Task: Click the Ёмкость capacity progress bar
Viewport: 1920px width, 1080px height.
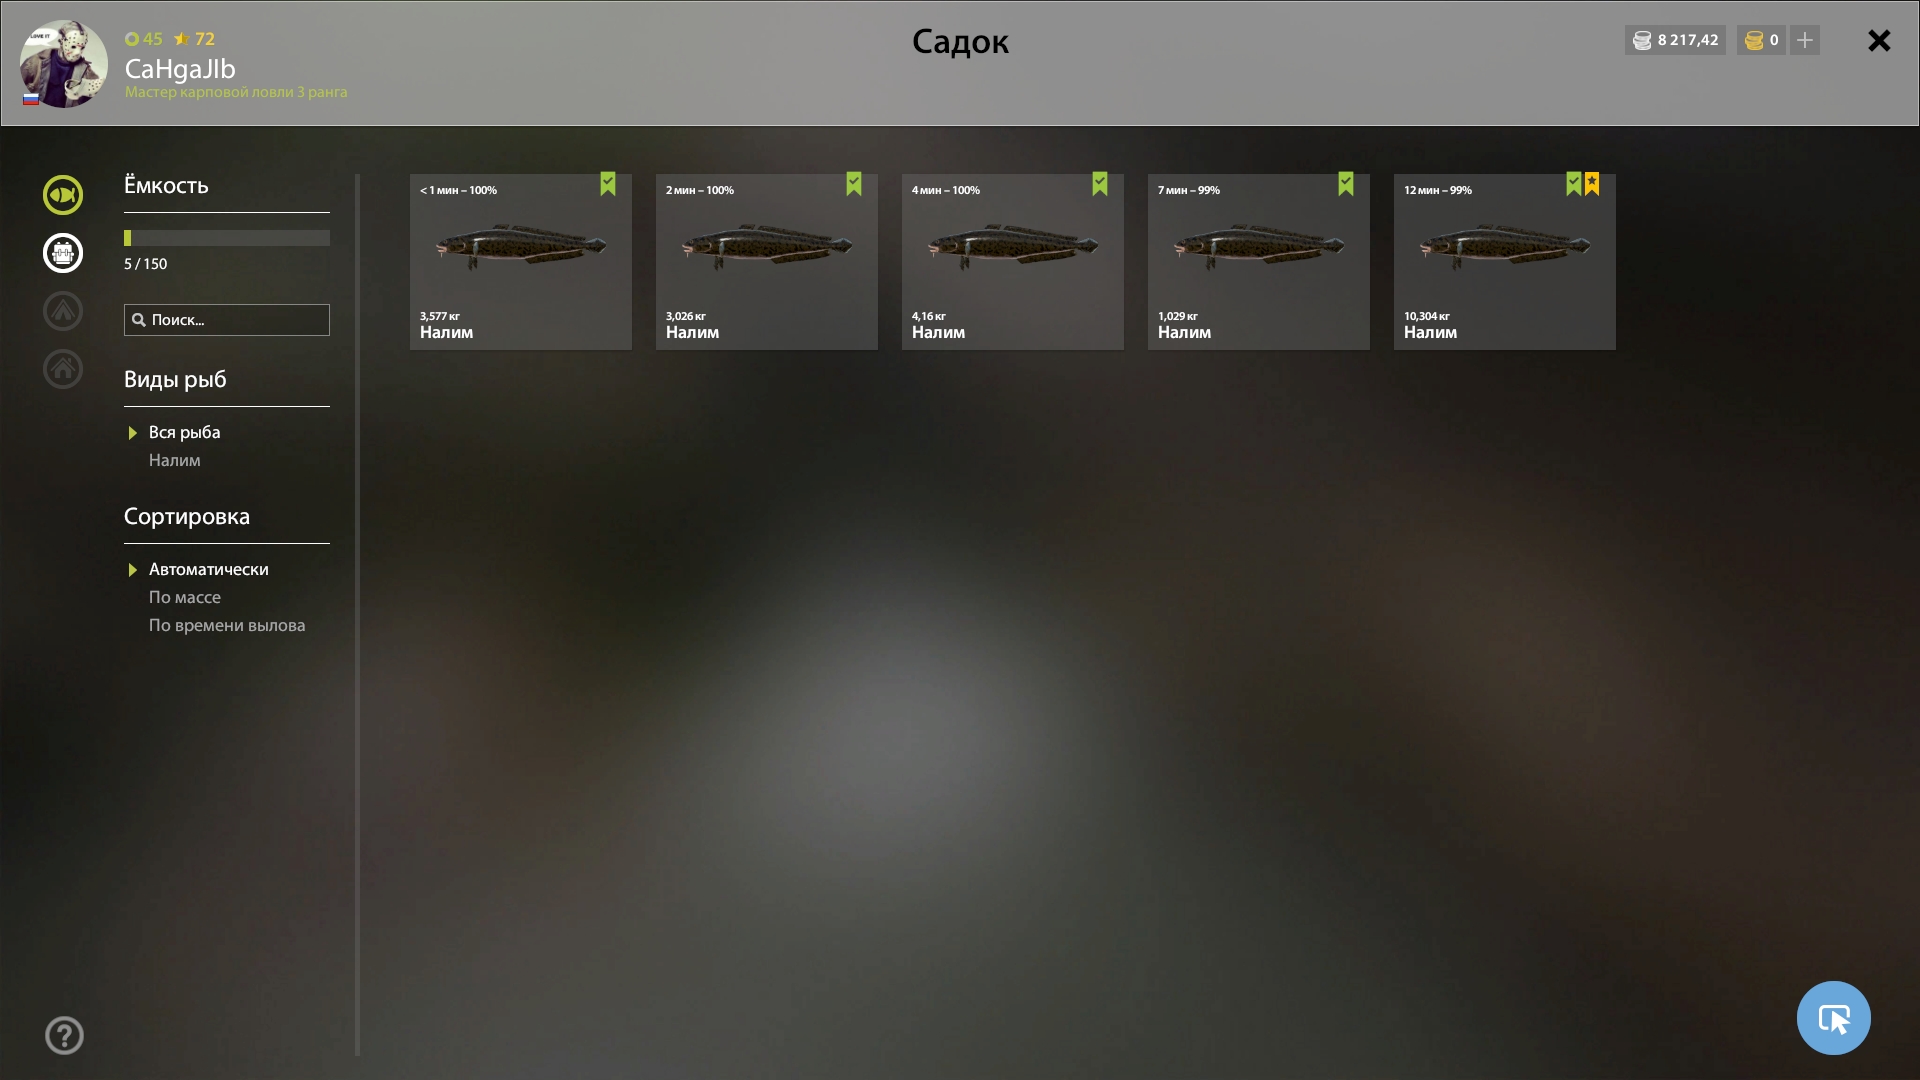Action: 227,238
